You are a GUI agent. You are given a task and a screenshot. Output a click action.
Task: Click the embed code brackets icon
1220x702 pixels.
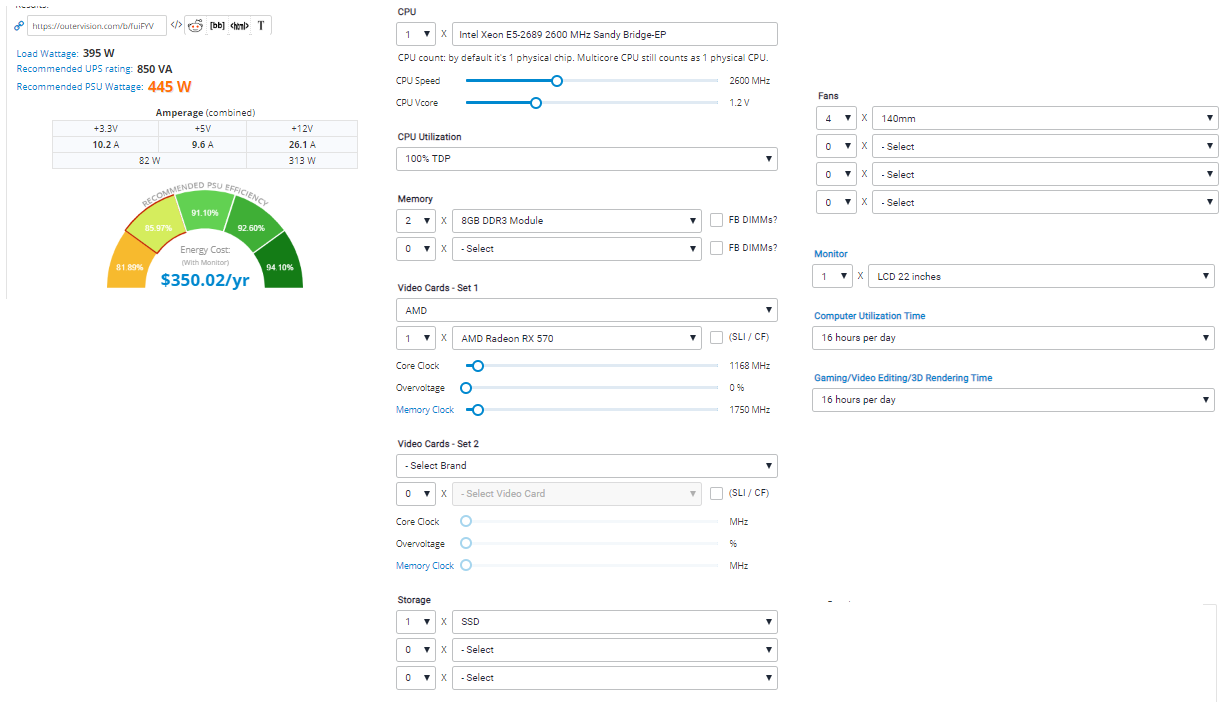coord(176,25)
